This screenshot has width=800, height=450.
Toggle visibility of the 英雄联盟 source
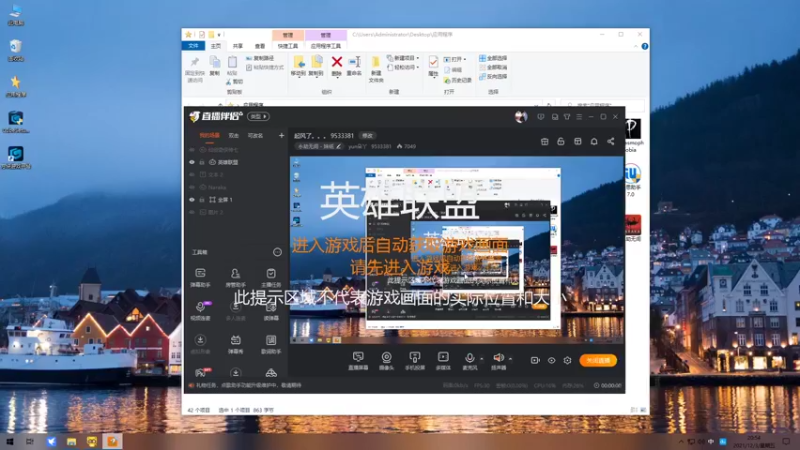tap(192, 162)
